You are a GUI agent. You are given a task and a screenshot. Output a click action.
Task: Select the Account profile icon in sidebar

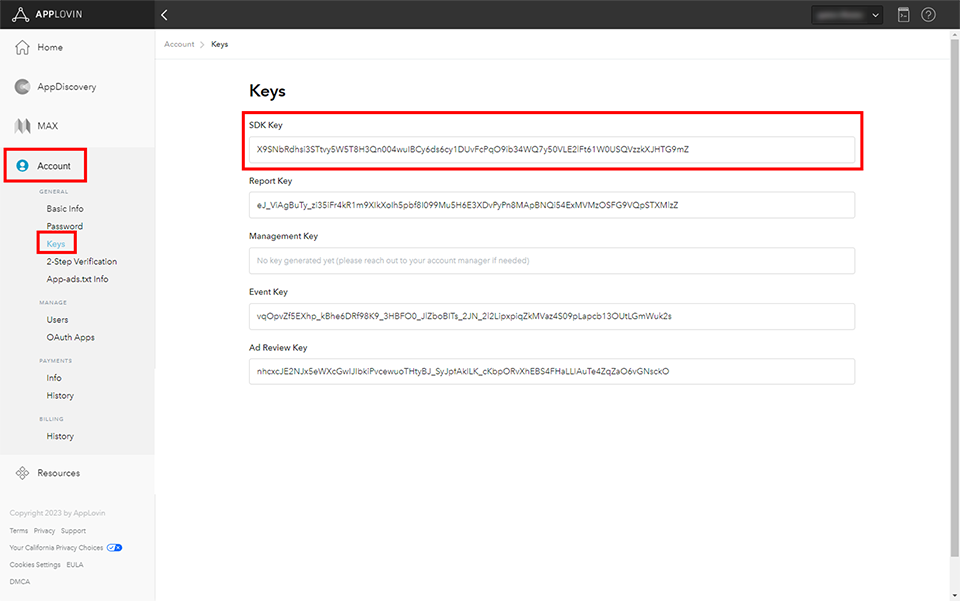[x=22, y=166]
